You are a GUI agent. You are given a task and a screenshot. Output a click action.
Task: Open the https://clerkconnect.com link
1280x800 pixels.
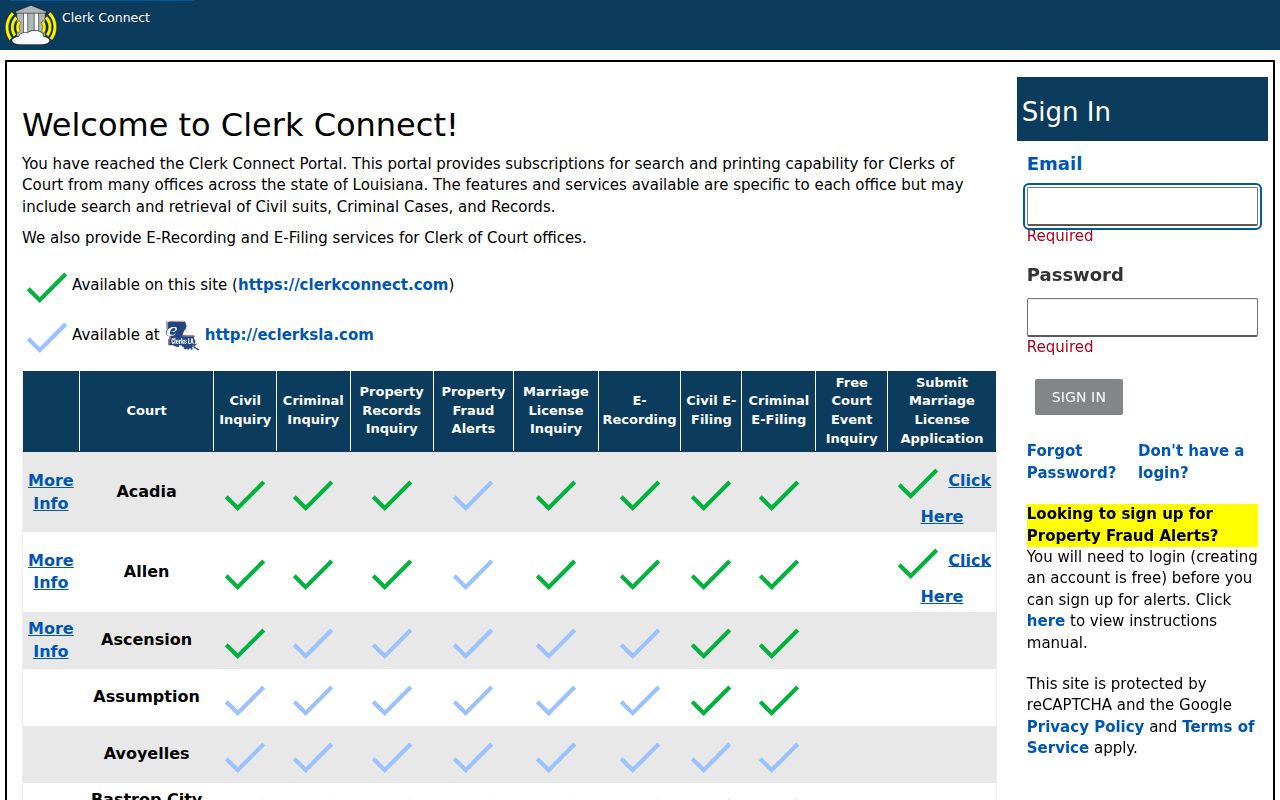pyautogui.click(x=343, y=284)
